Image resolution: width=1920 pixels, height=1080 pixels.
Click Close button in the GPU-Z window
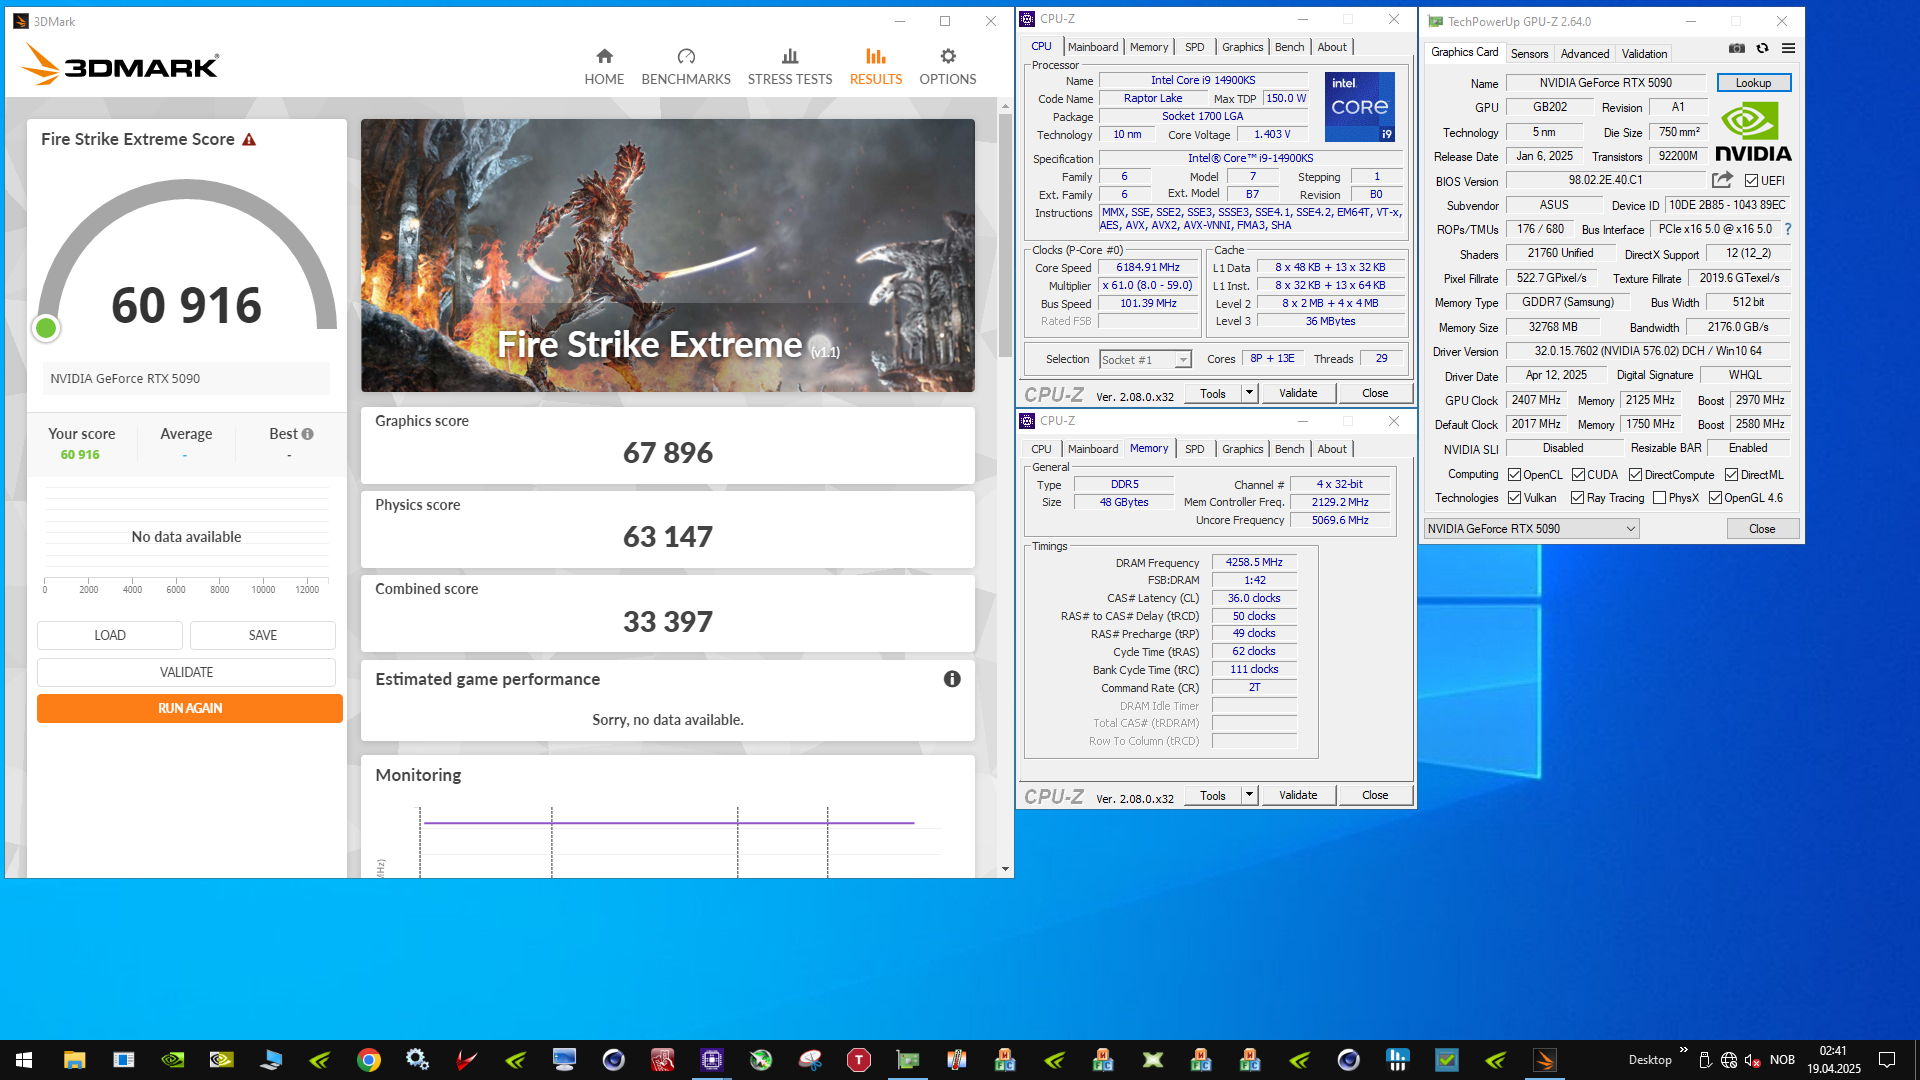coord(1762,529)
